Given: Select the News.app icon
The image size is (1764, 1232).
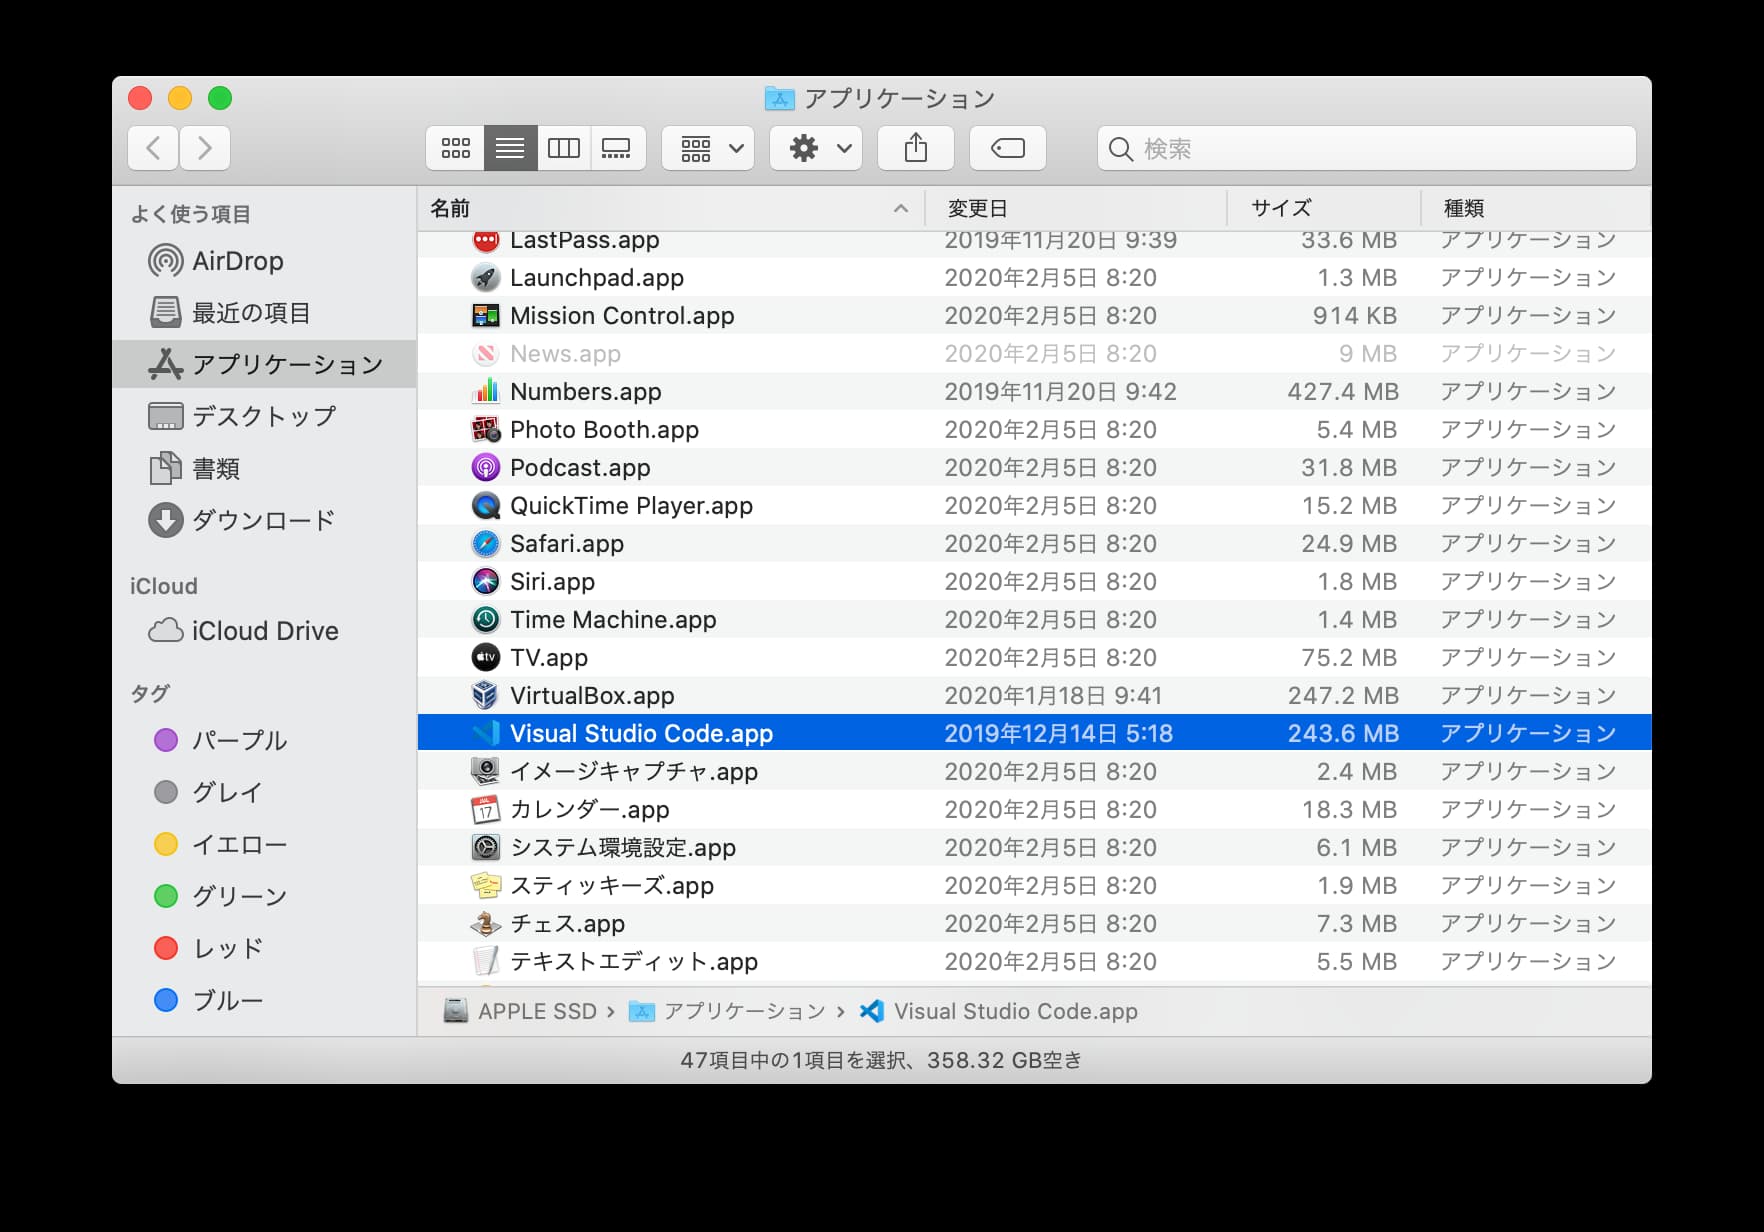Looking at the screenshot, I should click(x=485, y=354).
